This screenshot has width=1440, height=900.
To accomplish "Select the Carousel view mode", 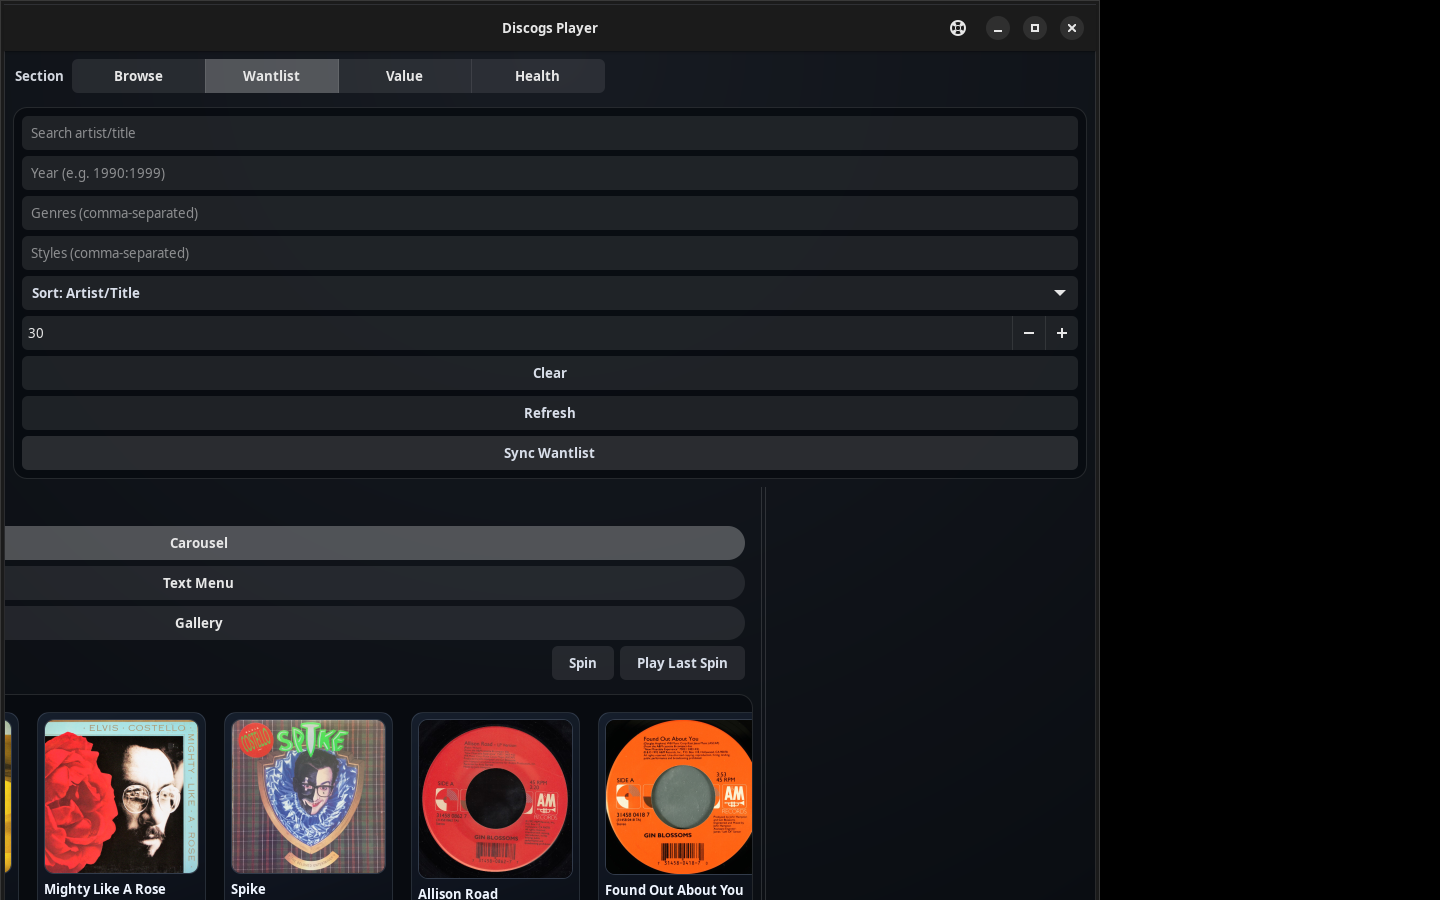I will click(375, 543).
